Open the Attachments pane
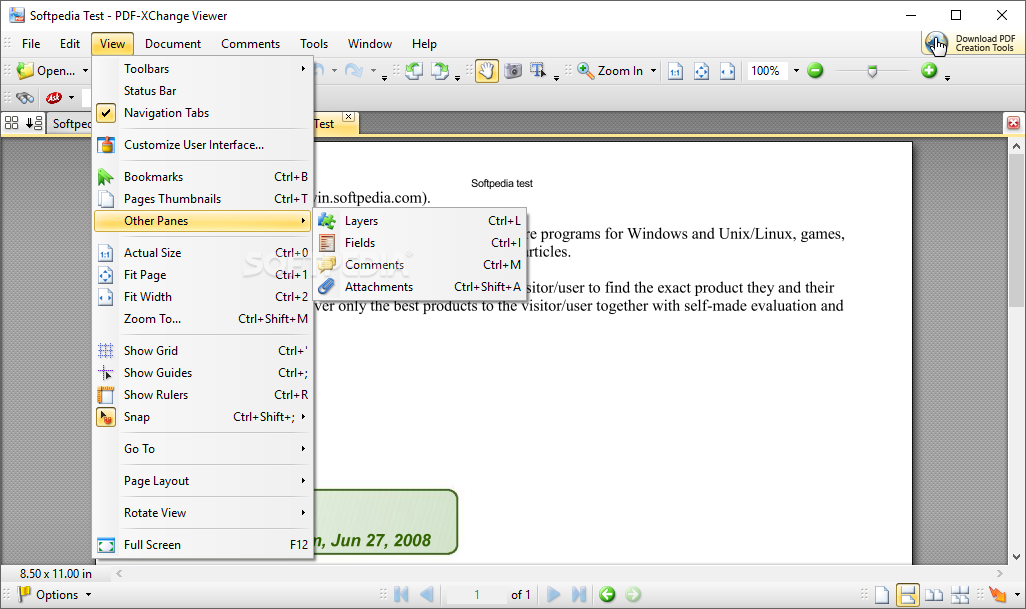Viewport: 1026px width, 609px height. (419, 287)
